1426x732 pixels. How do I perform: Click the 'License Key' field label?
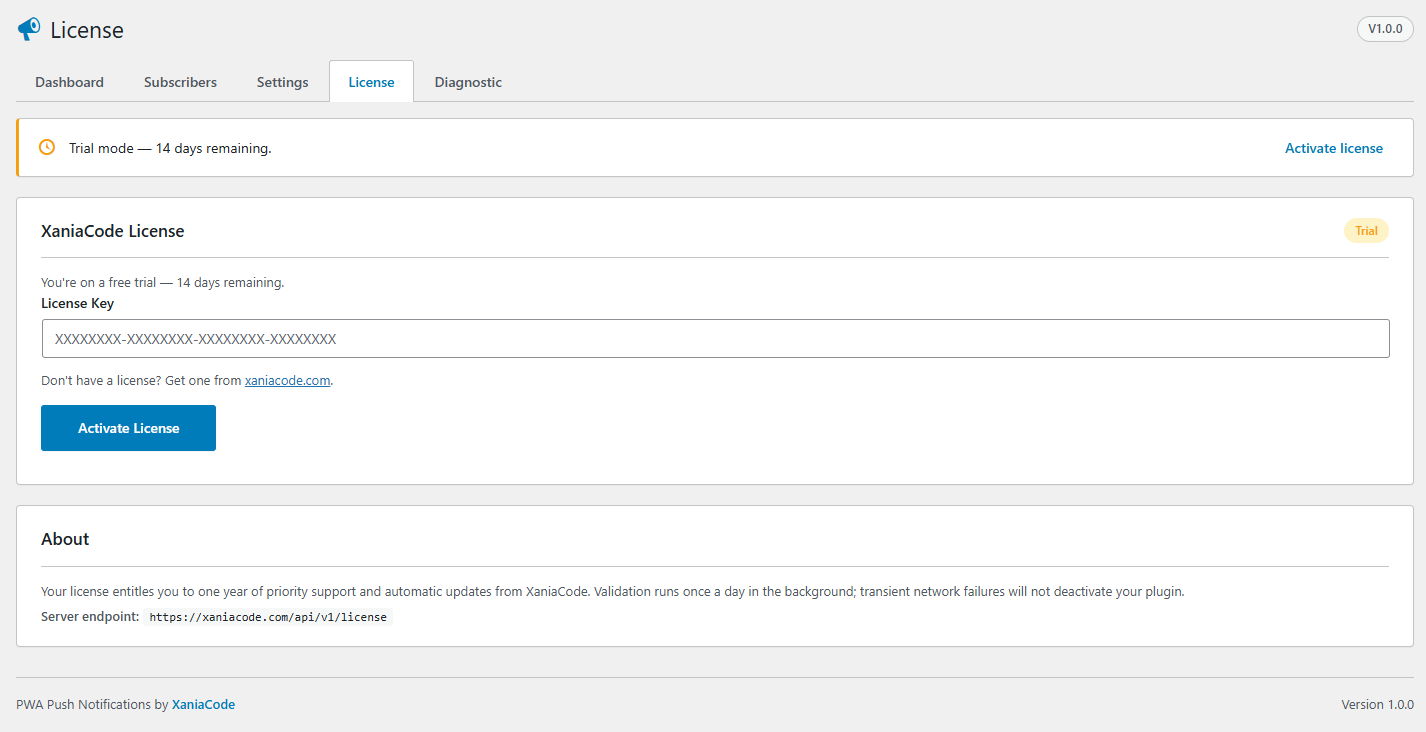[77, 303]
